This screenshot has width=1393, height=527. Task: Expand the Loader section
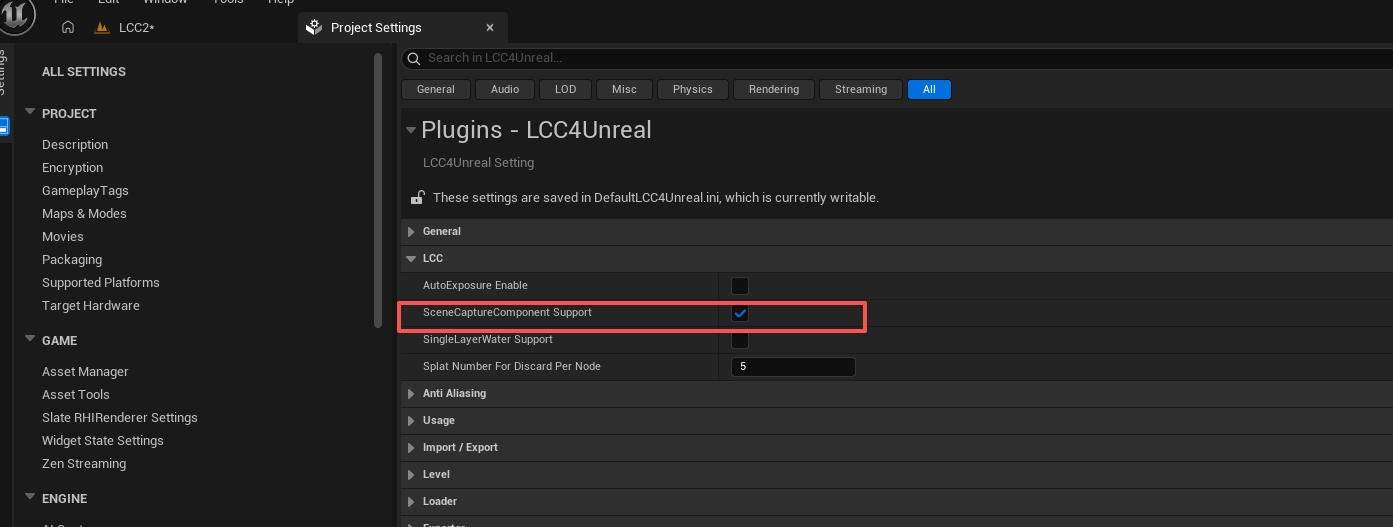pyautogui.click(x=411, y=502)
